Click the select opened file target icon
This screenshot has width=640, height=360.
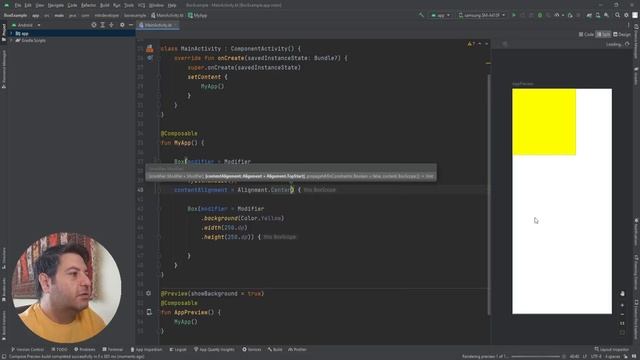94,25
